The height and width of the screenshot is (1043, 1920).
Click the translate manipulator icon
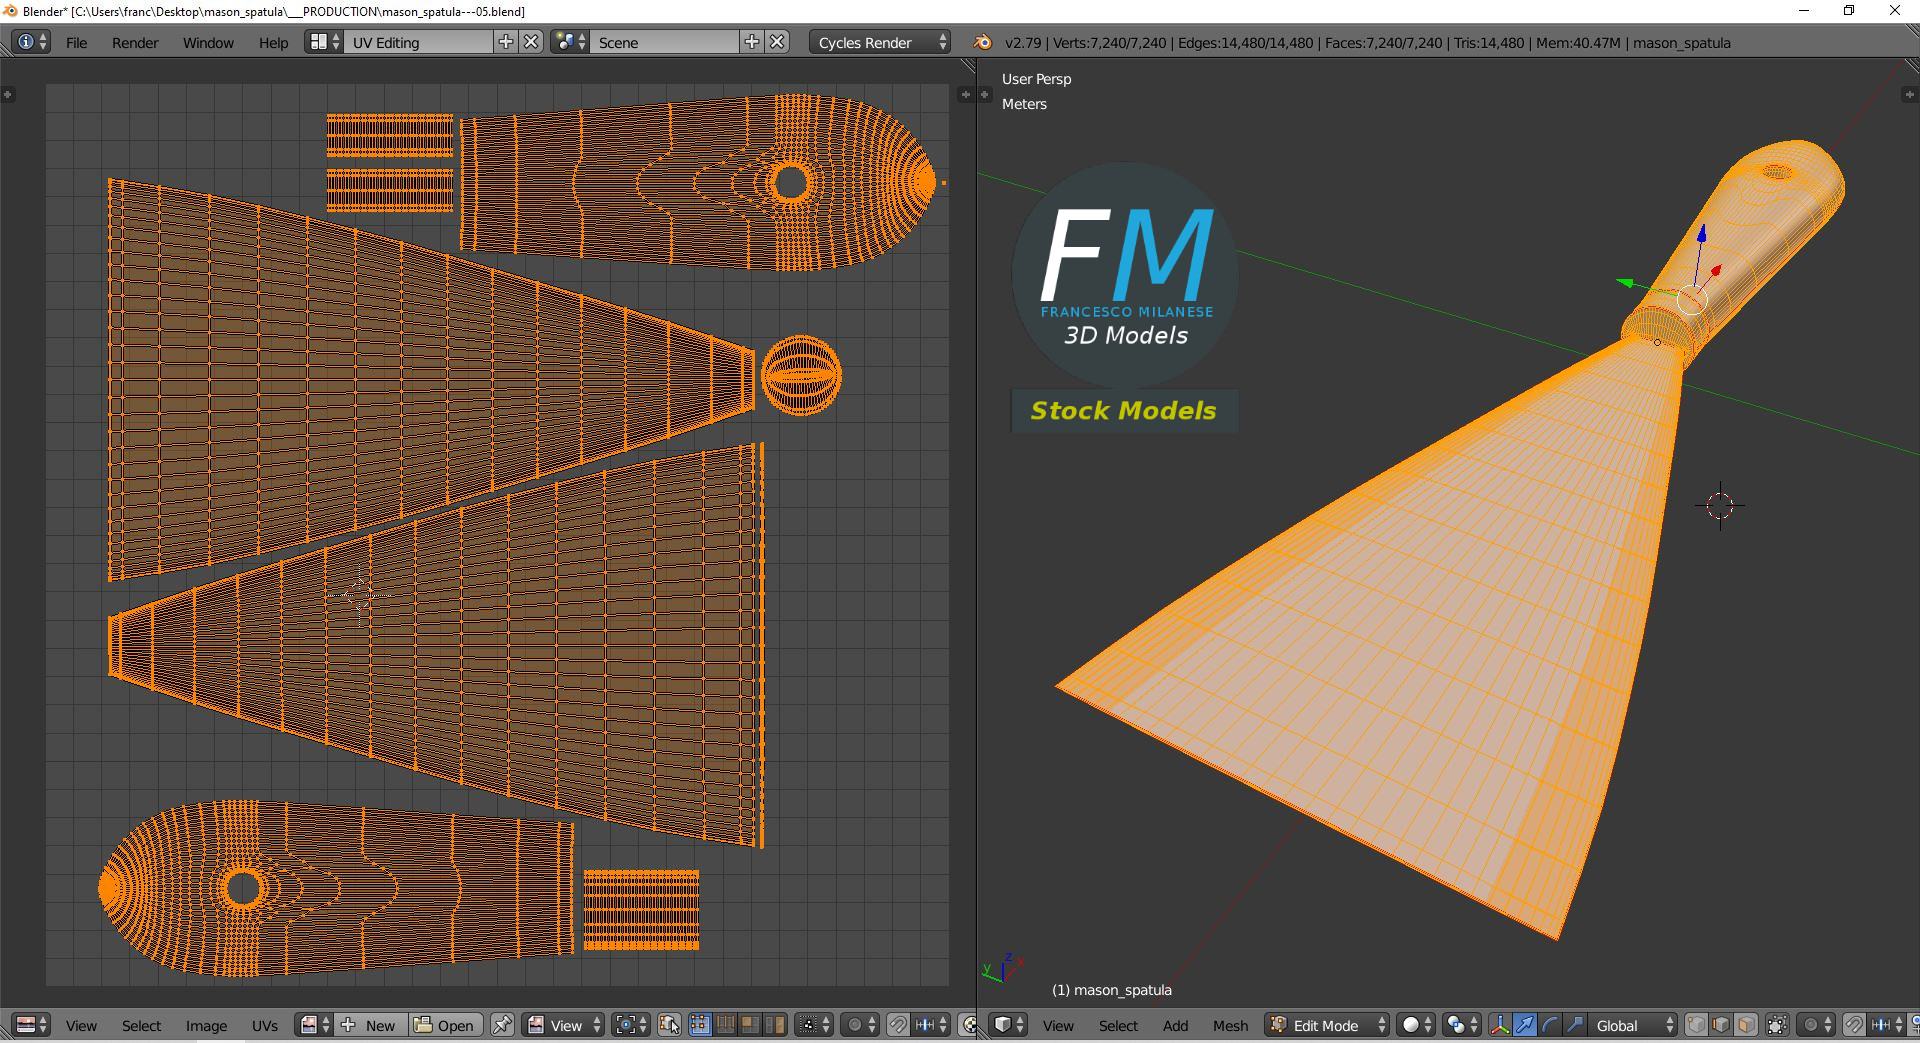pos(1524,1025)
